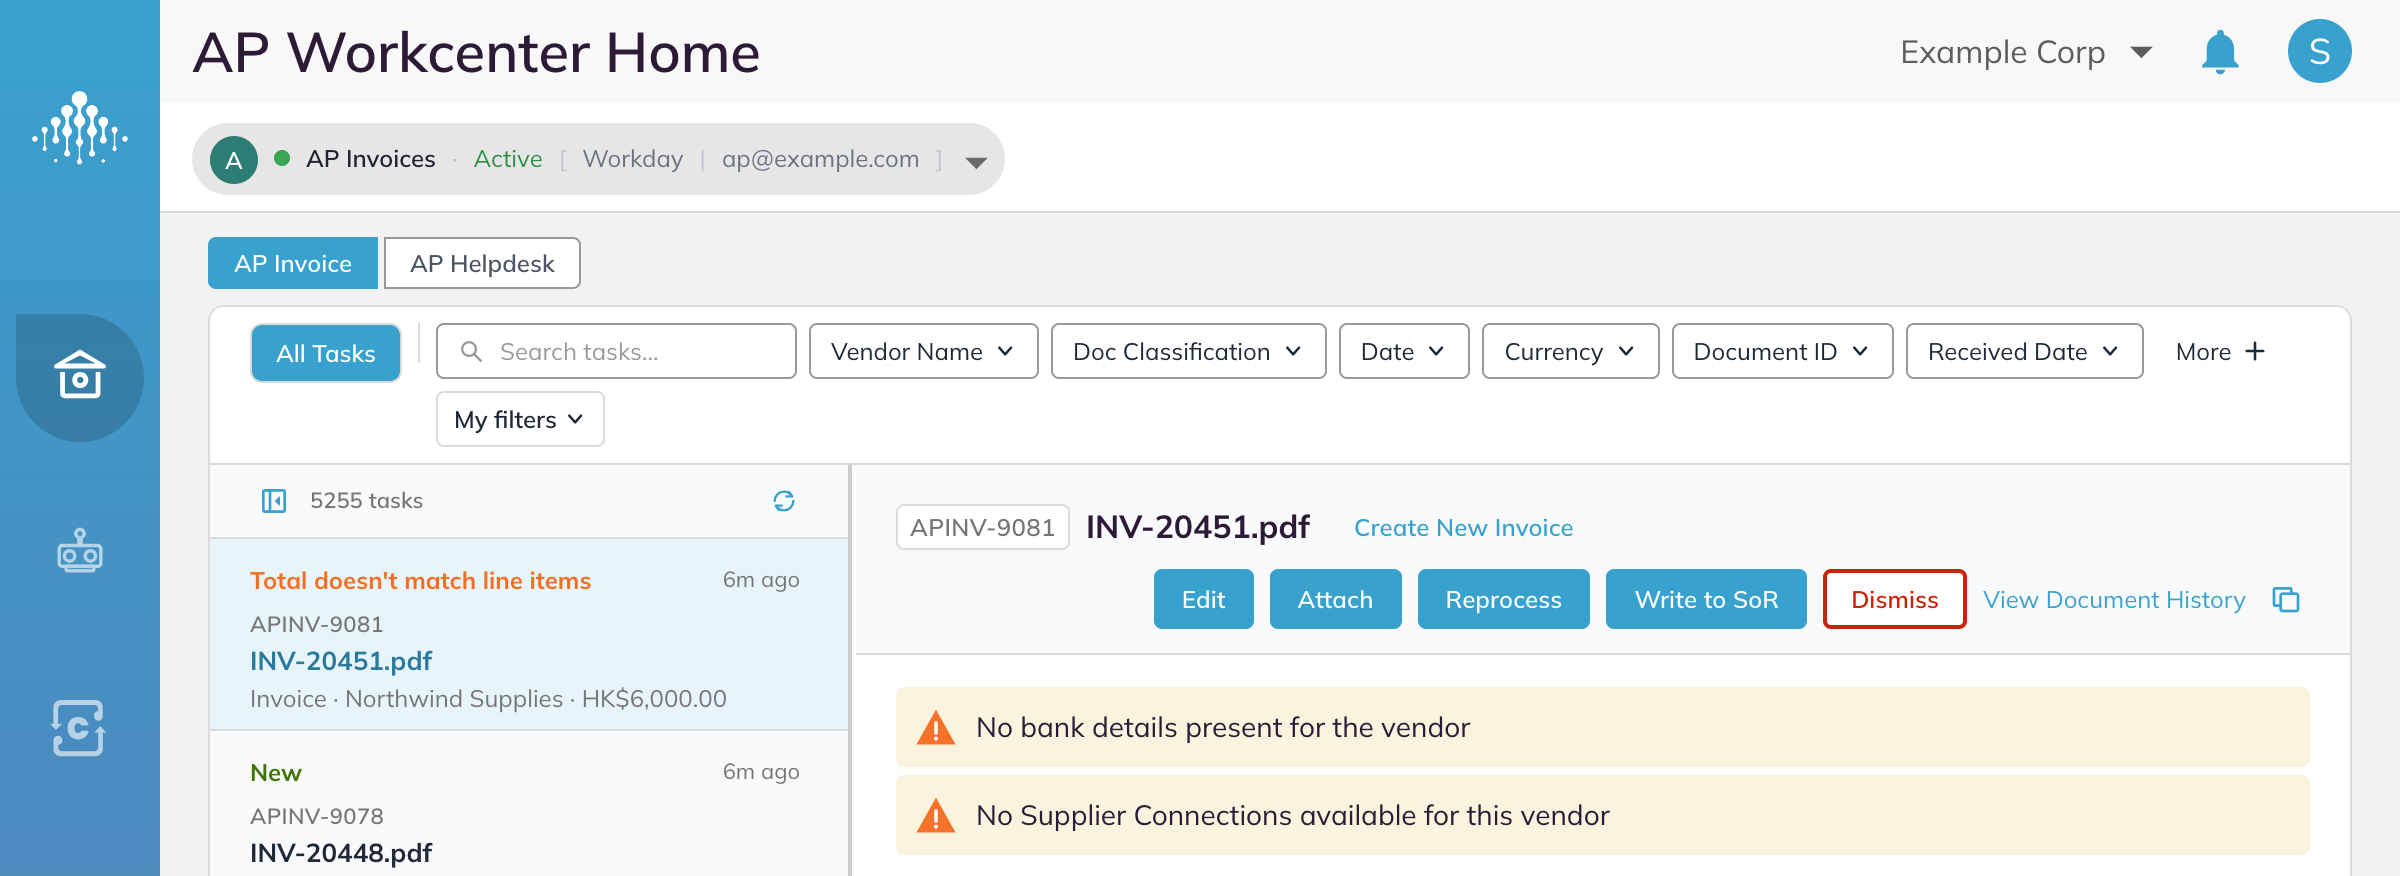Open the INV-20451.pdf task in the list
Viewport: 2400px width, 876px height.
[x=530, y=635]
